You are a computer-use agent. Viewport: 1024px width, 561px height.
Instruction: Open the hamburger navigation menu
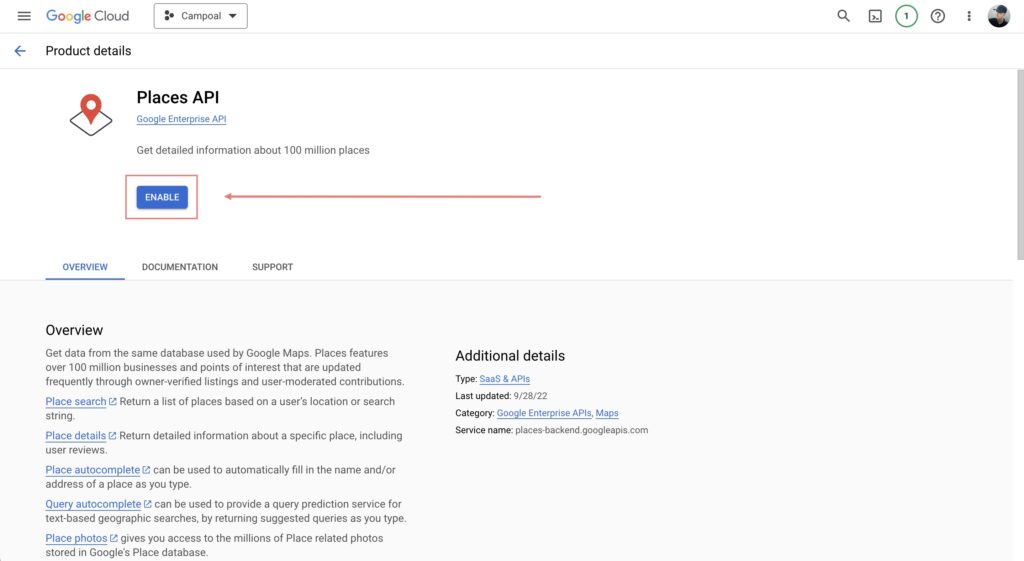pyautogui.click(x=24, y=16)
